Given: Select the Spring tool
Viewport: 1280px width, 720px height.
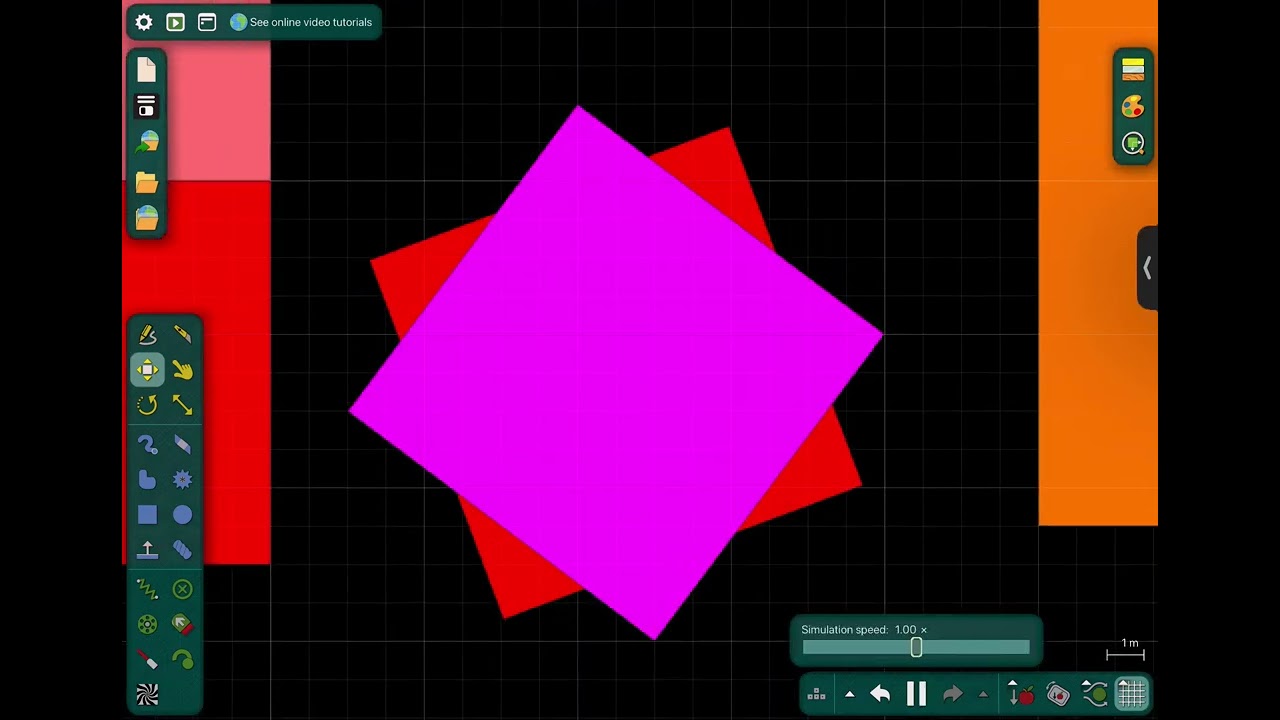Looking at the screenshot, I should click(147, 589).
